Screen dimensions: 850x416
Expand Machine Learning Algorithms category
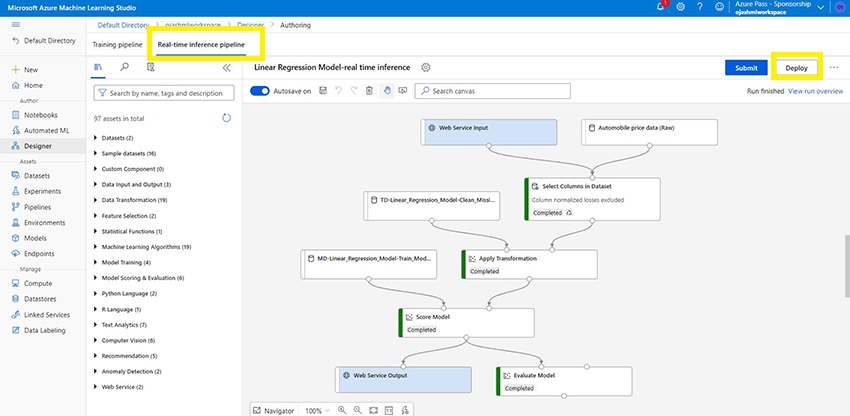point(95,246)
